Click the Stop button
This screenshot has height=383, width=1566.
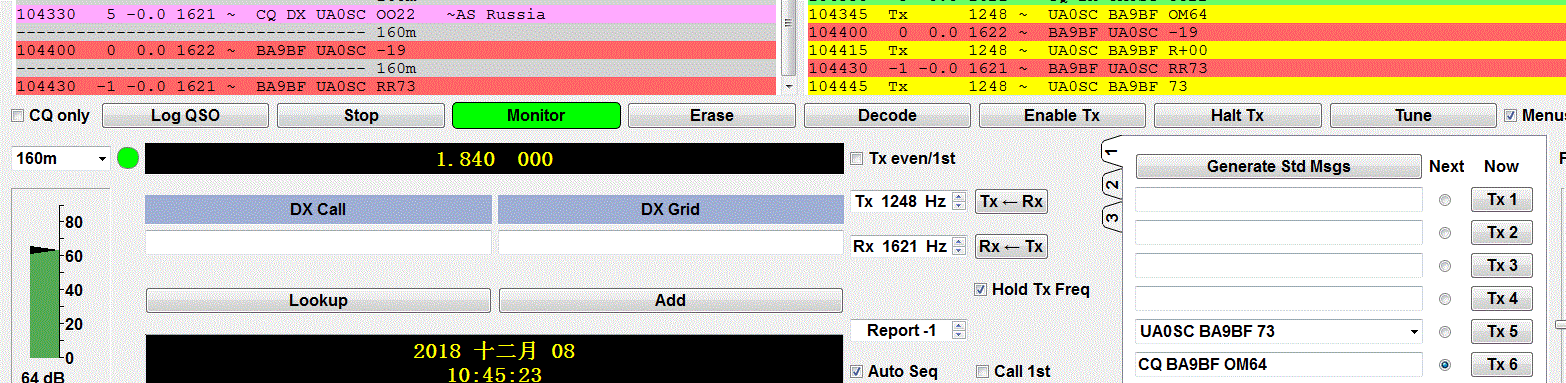click(361, 115)
